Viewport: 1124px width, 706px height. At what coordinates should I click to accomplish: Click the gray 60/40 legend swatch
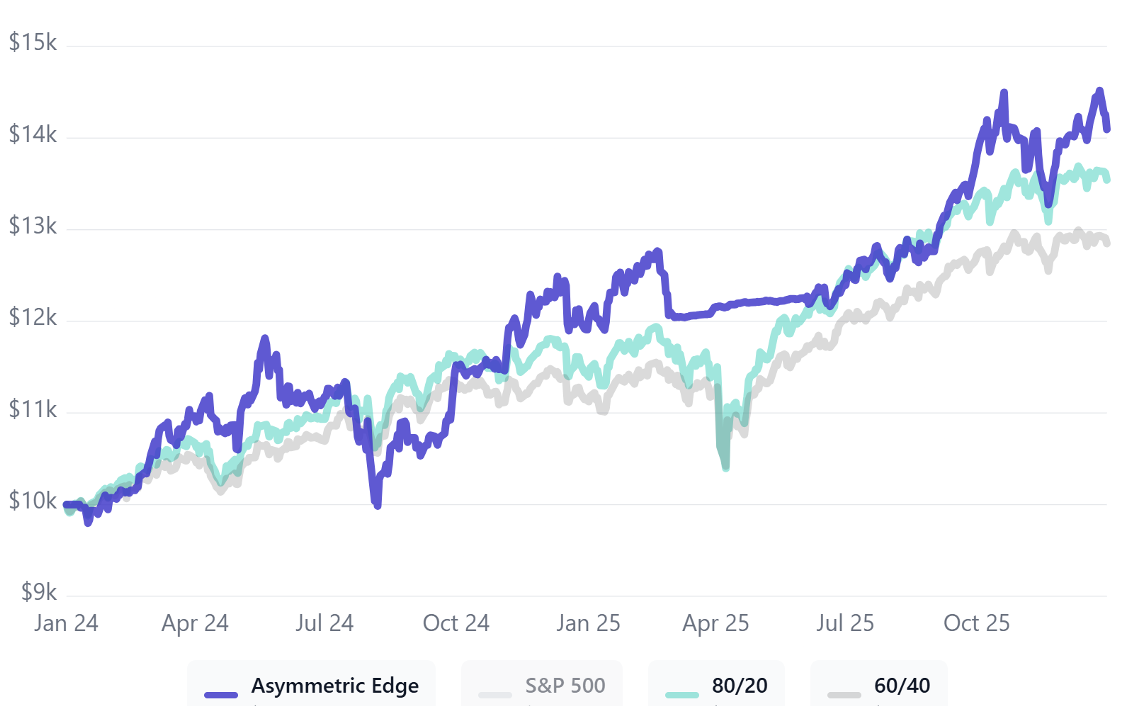click(844, 694)
